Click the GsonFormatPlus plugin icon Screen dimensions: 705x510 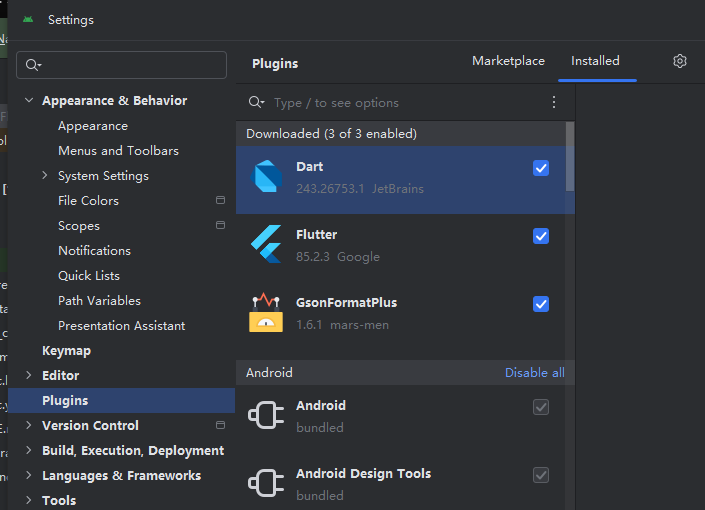(266, 313)
